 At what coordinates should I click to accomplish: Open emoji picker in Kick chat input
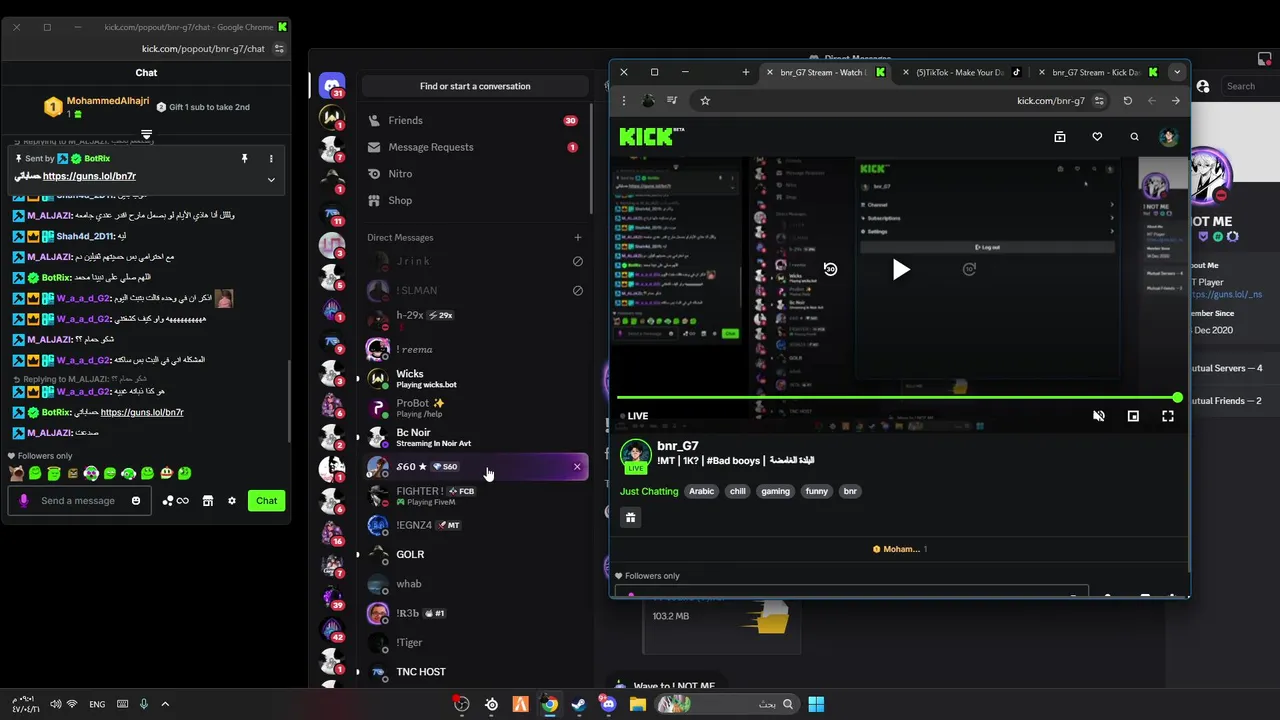point(136,501)
